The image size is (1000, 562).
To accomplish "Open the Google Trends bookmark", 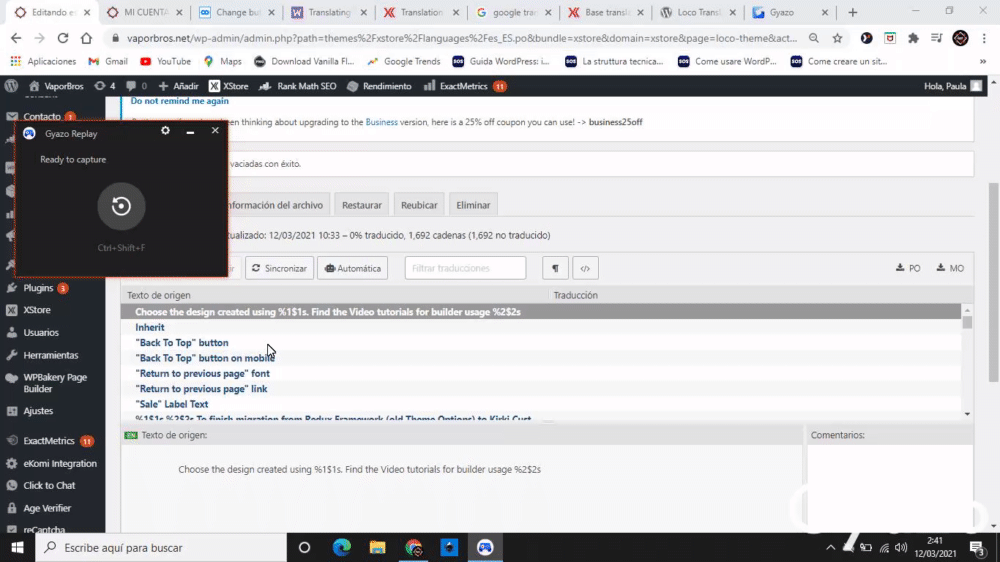I will (x=403, y=61).
